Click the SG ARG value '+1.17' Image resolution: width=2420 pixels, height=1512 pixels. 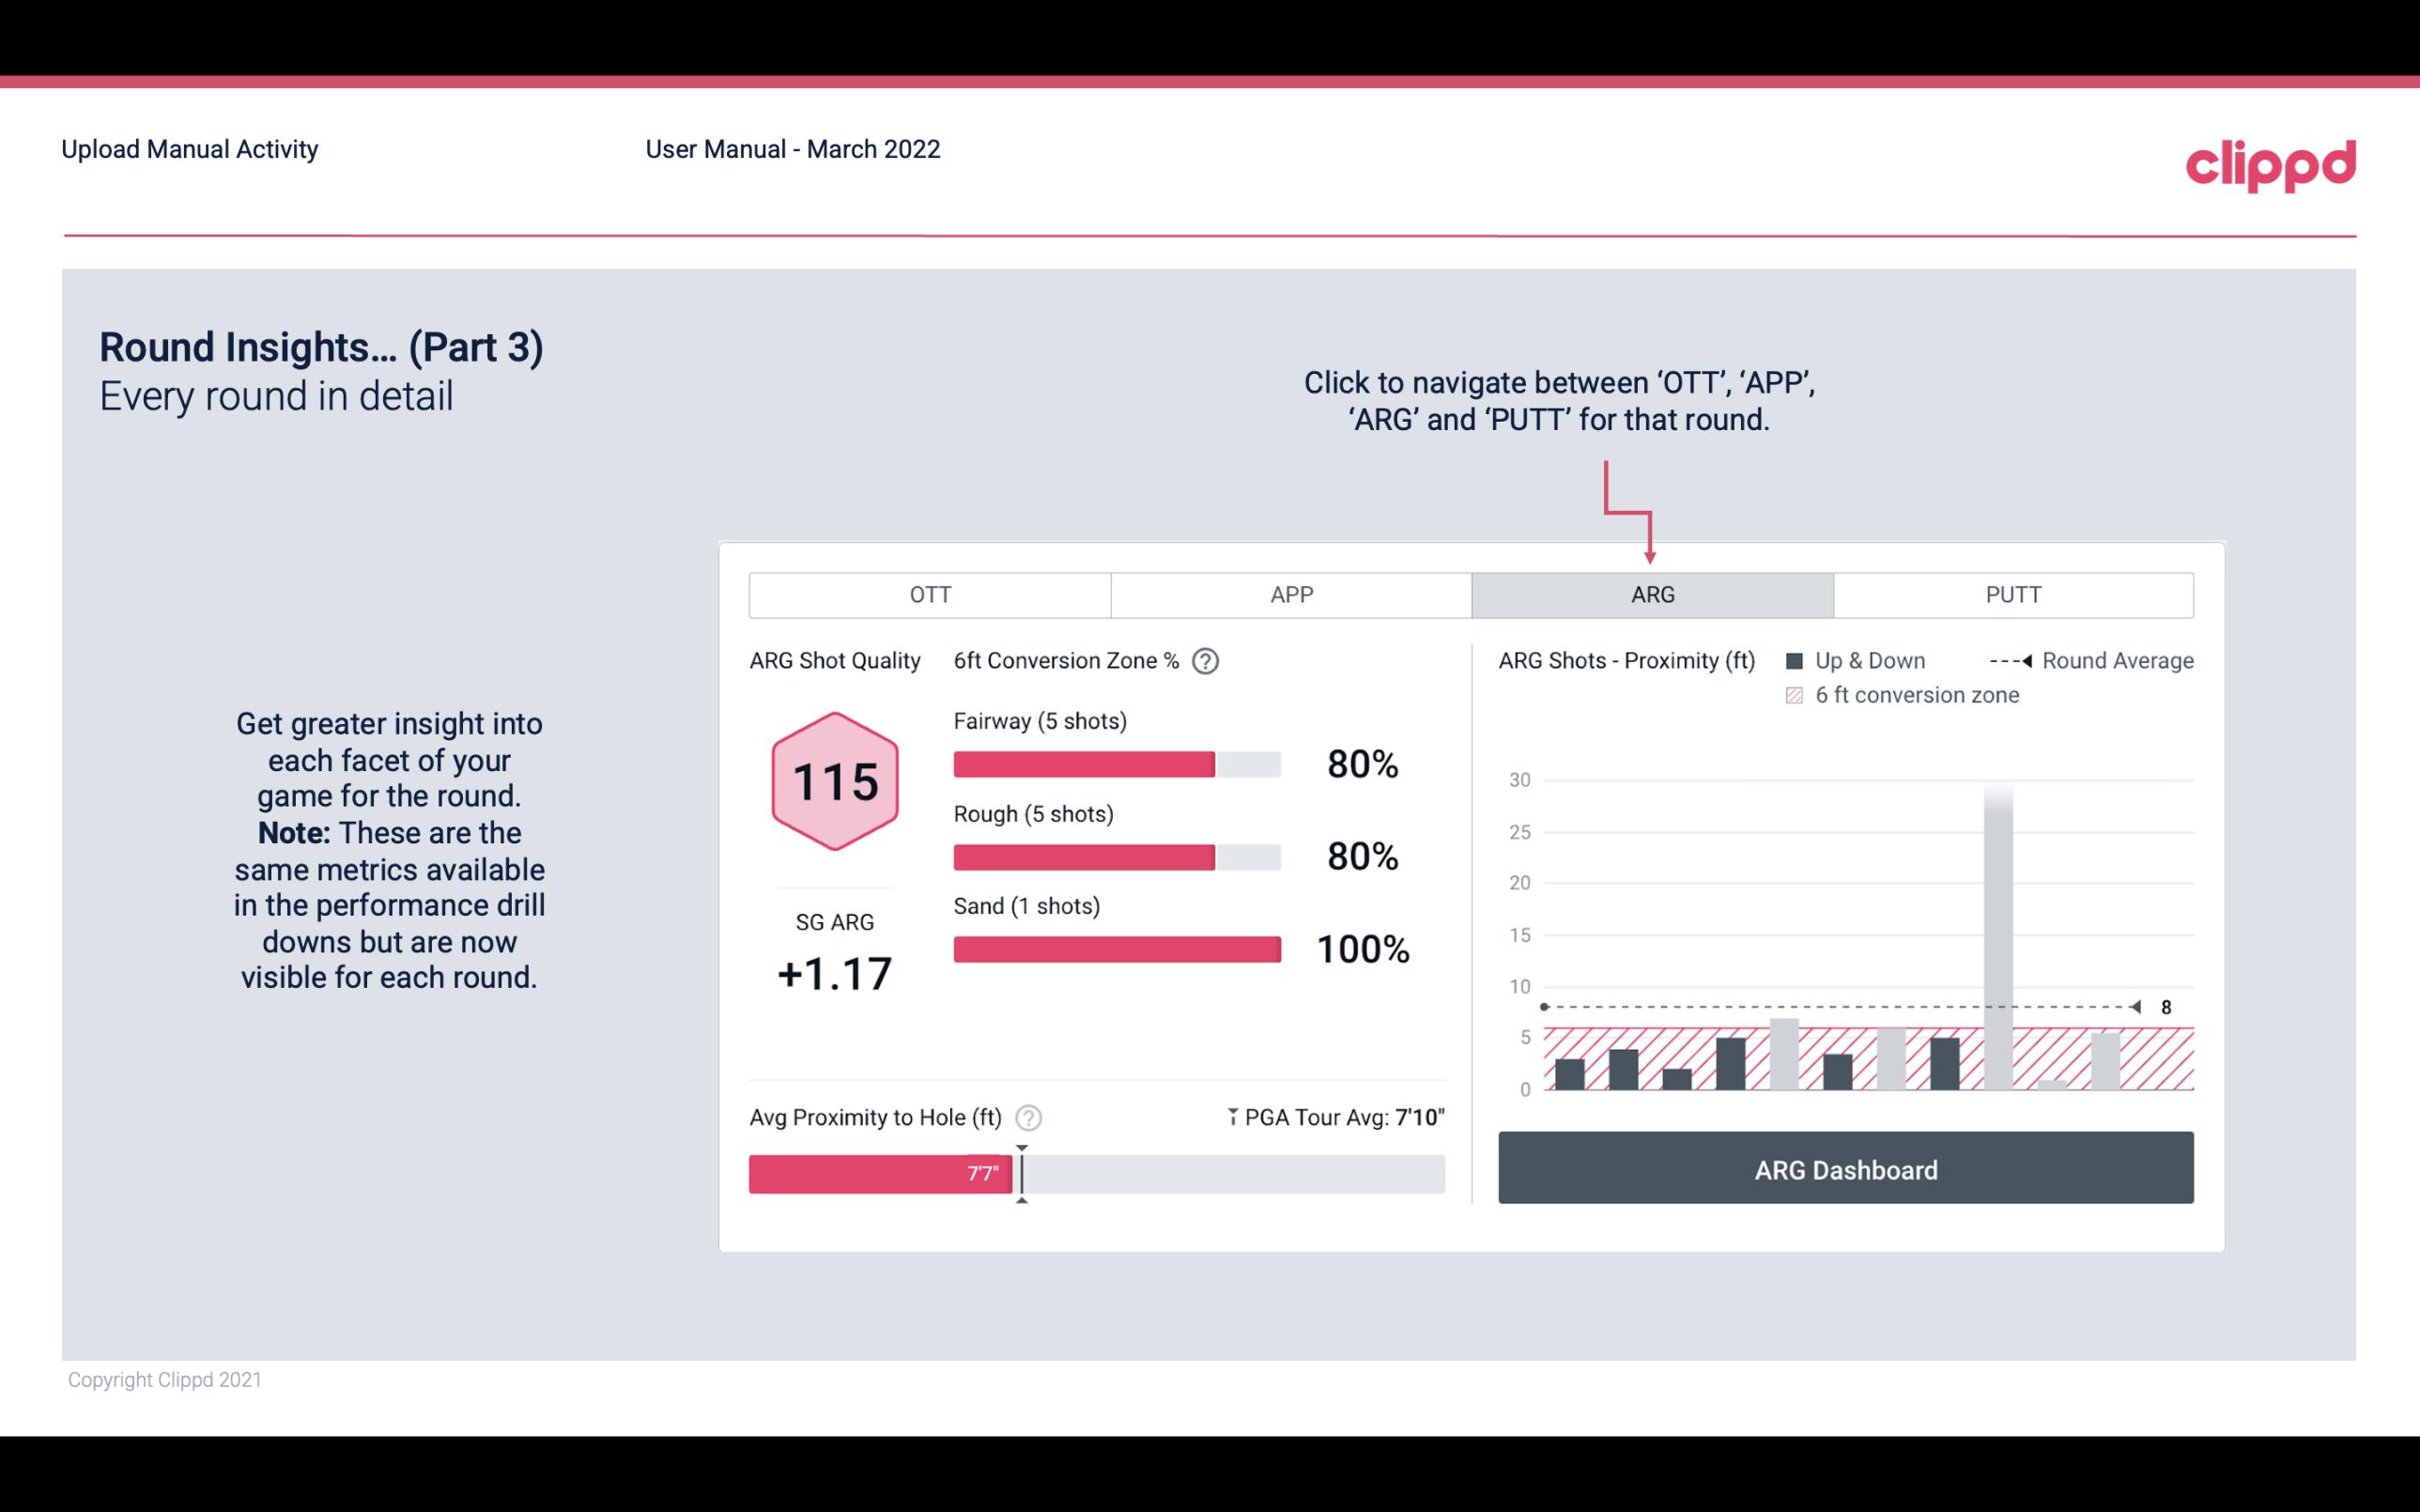(836, 974)
